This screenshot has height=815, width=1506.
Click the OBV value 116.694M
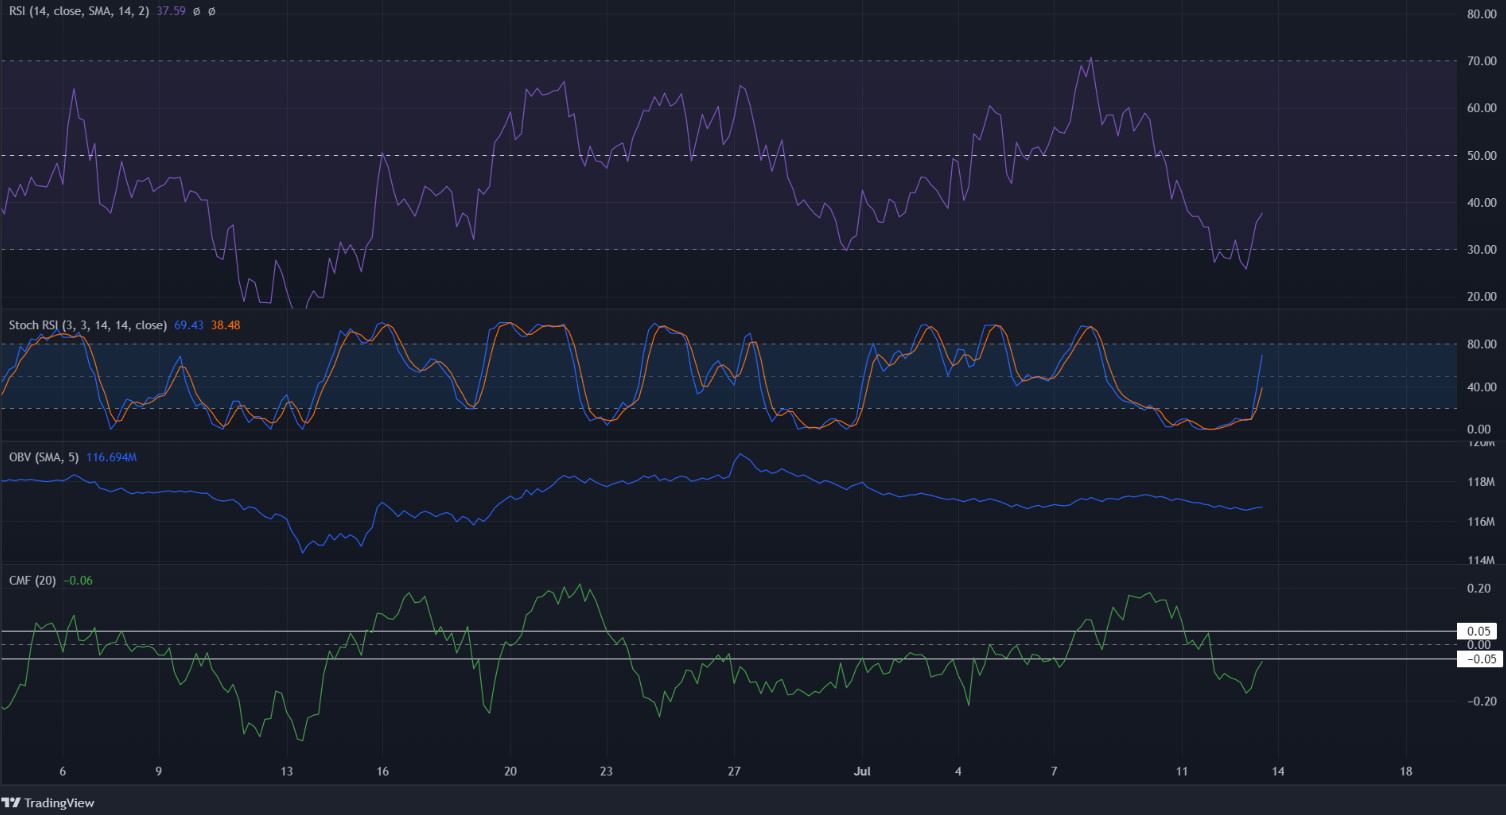pos(111,457)
